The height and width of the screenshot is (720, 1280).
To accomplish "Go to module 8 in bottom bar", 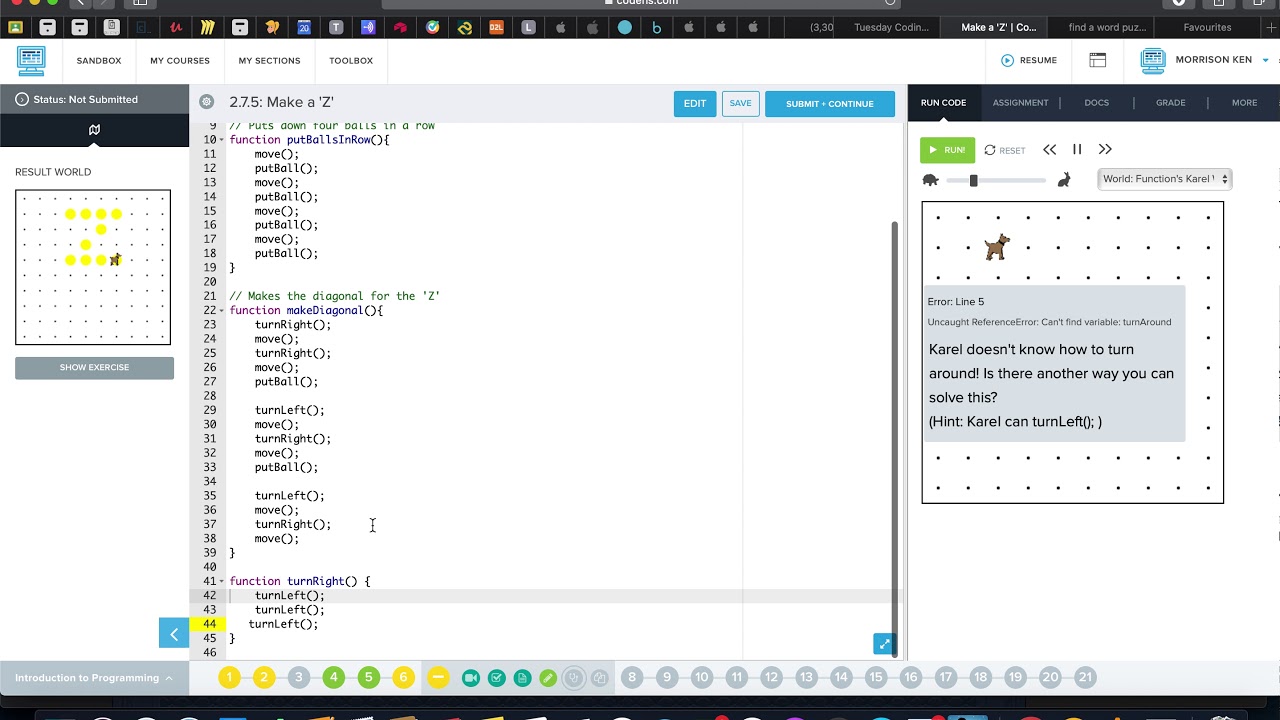I will click(632, 677).
